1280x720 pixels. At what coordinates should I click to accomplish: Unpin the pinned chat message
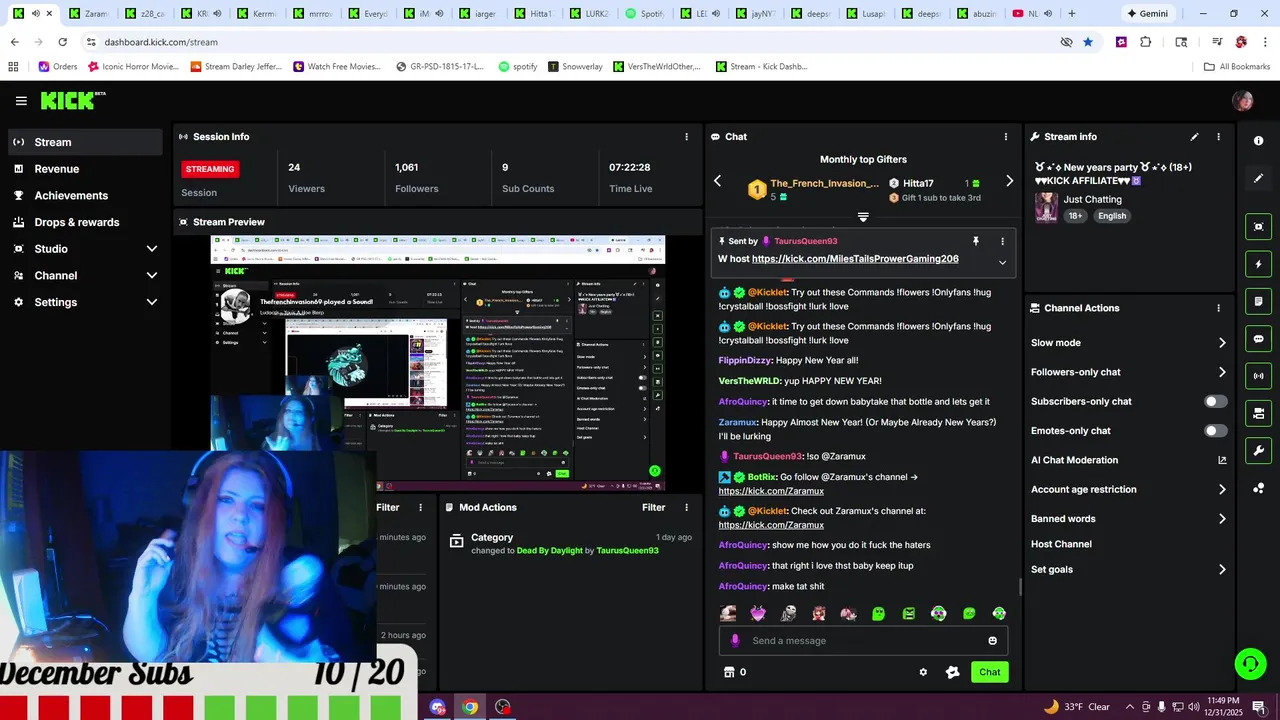click(x=976, y=241)
